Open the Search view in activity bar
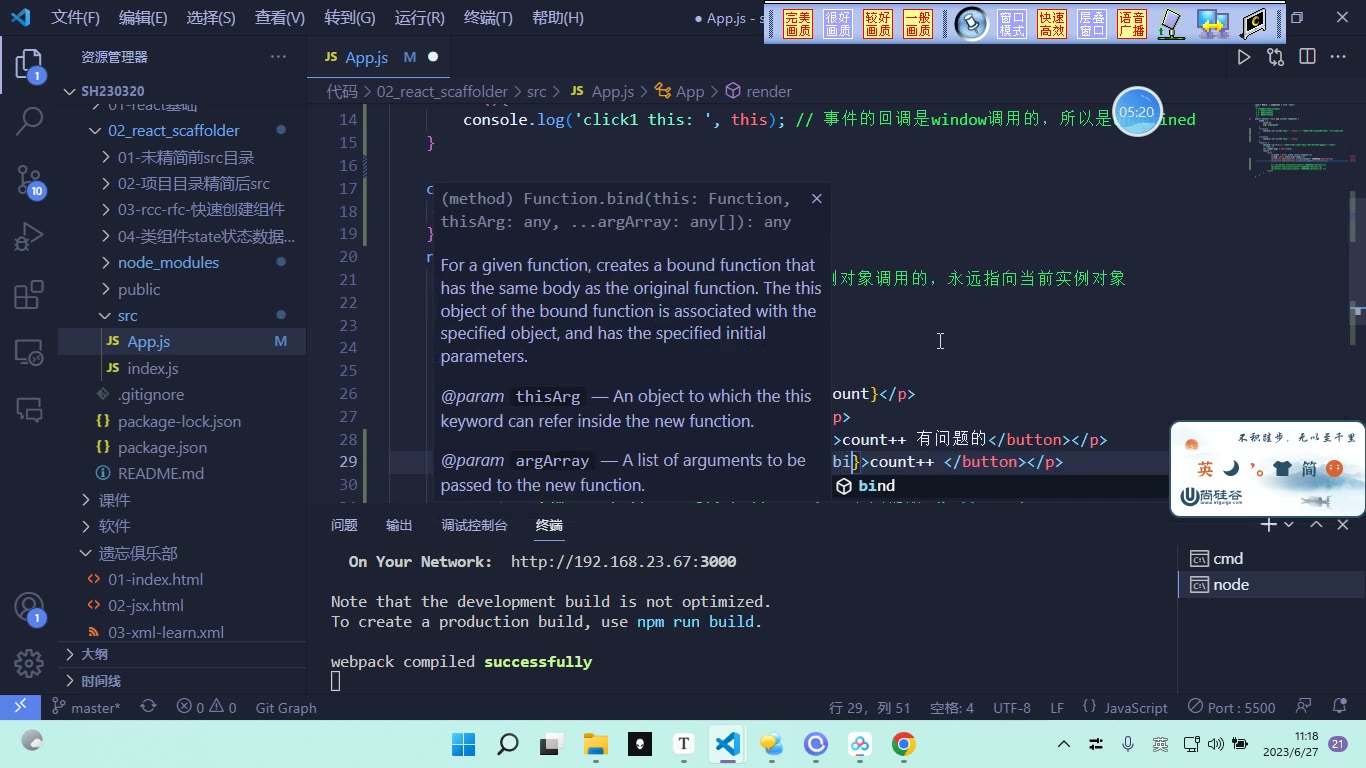Image resolution: width=1366 pixels, height=768 pixels. (29, 122)
